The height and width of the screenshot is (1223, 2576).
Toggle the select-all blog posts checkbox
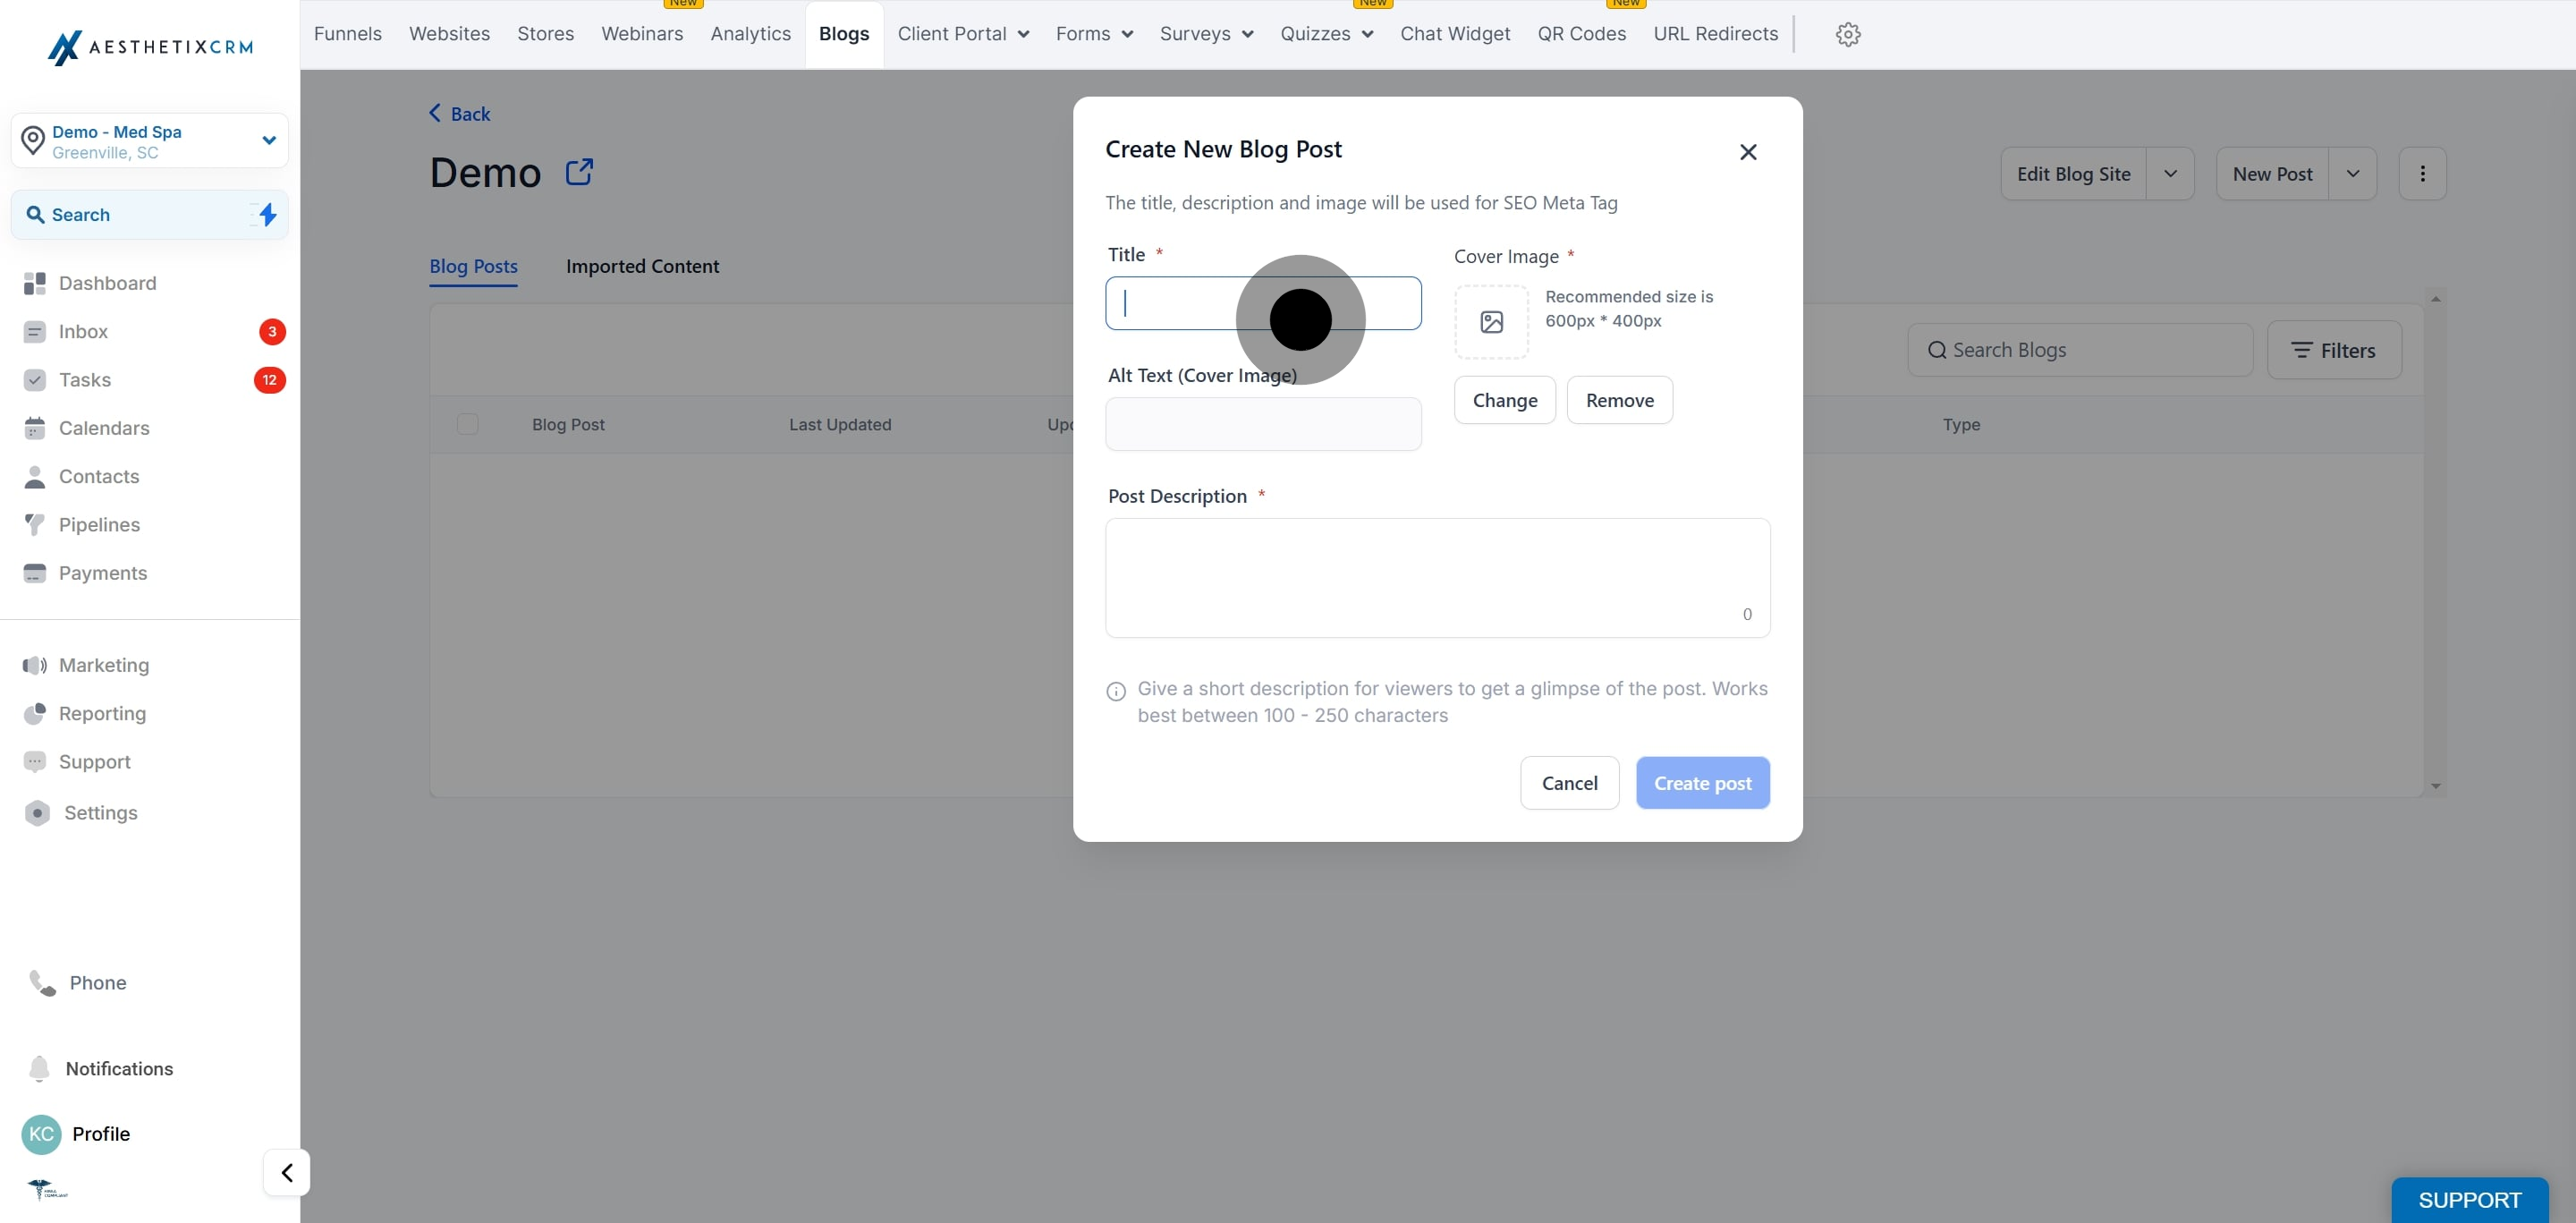[467, 424]
